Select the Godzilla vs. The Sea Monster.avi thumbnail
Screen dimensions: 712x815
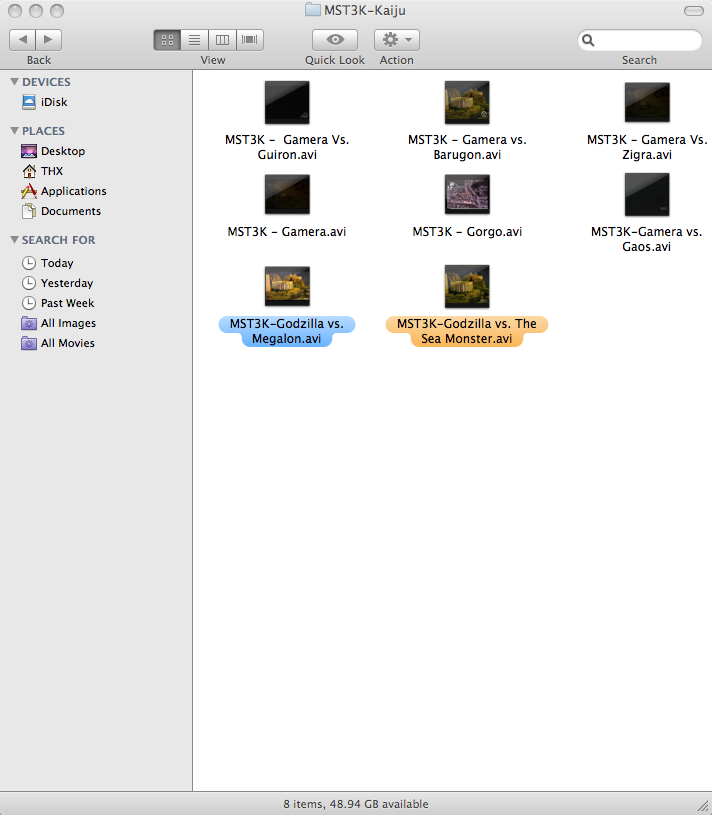click(x=467, y=286)
